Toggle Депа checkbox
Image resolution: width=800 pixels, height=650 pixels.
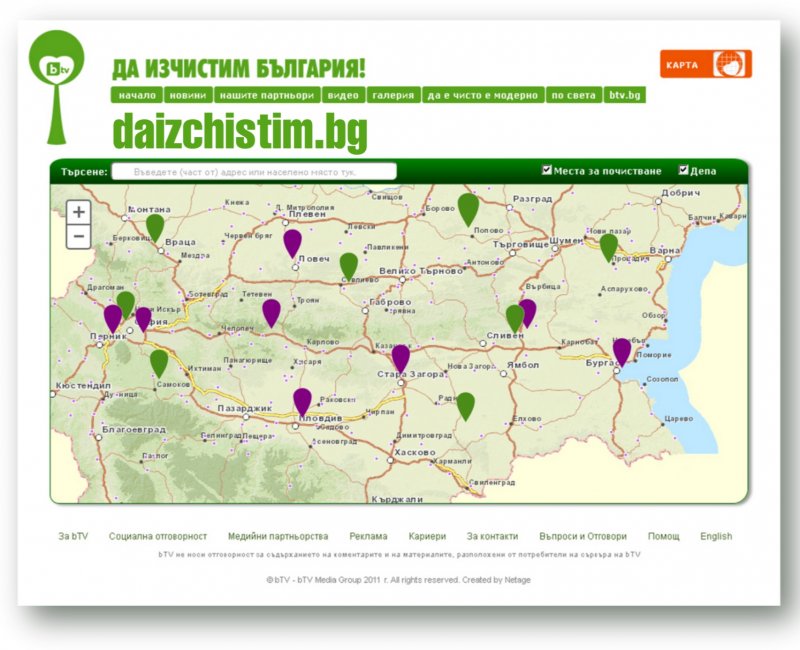pyautogui.click(x=684, y=170)
